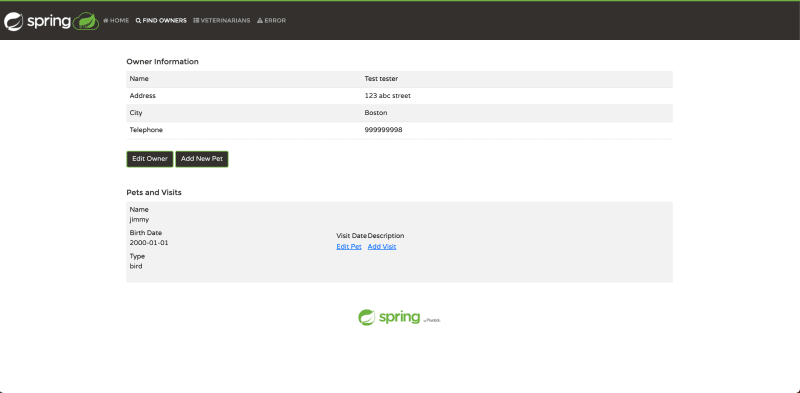Follow the Edit Pet link
Image resolution: width=800 pixels, height=393 pixels.
[349, 247]
